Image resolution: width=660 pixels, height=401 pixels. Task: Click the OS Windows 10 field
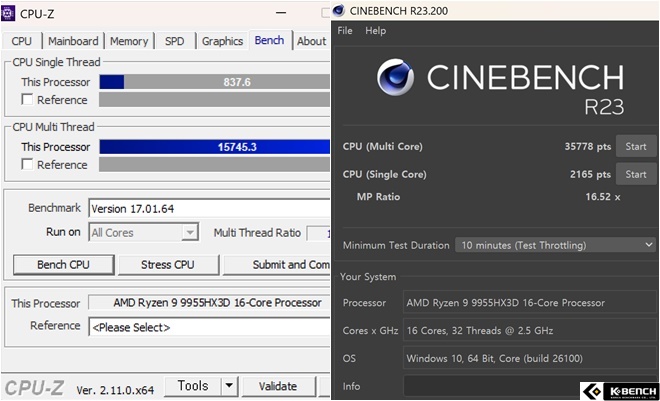pyautogui.click(x=530, y=358)
